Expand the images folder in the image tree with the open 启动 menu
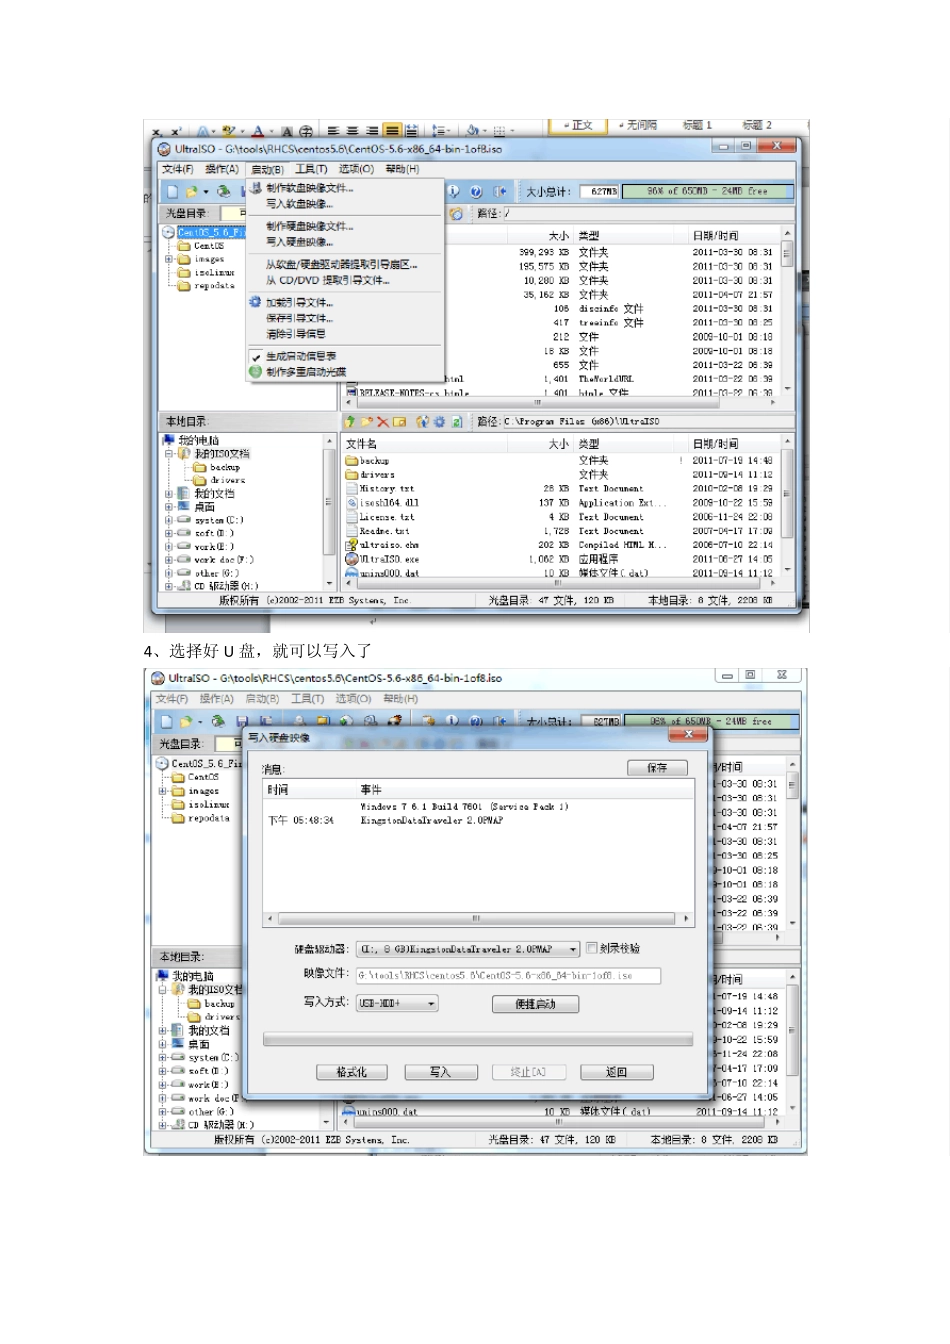The image size is (950, 1344). (169, 259)
